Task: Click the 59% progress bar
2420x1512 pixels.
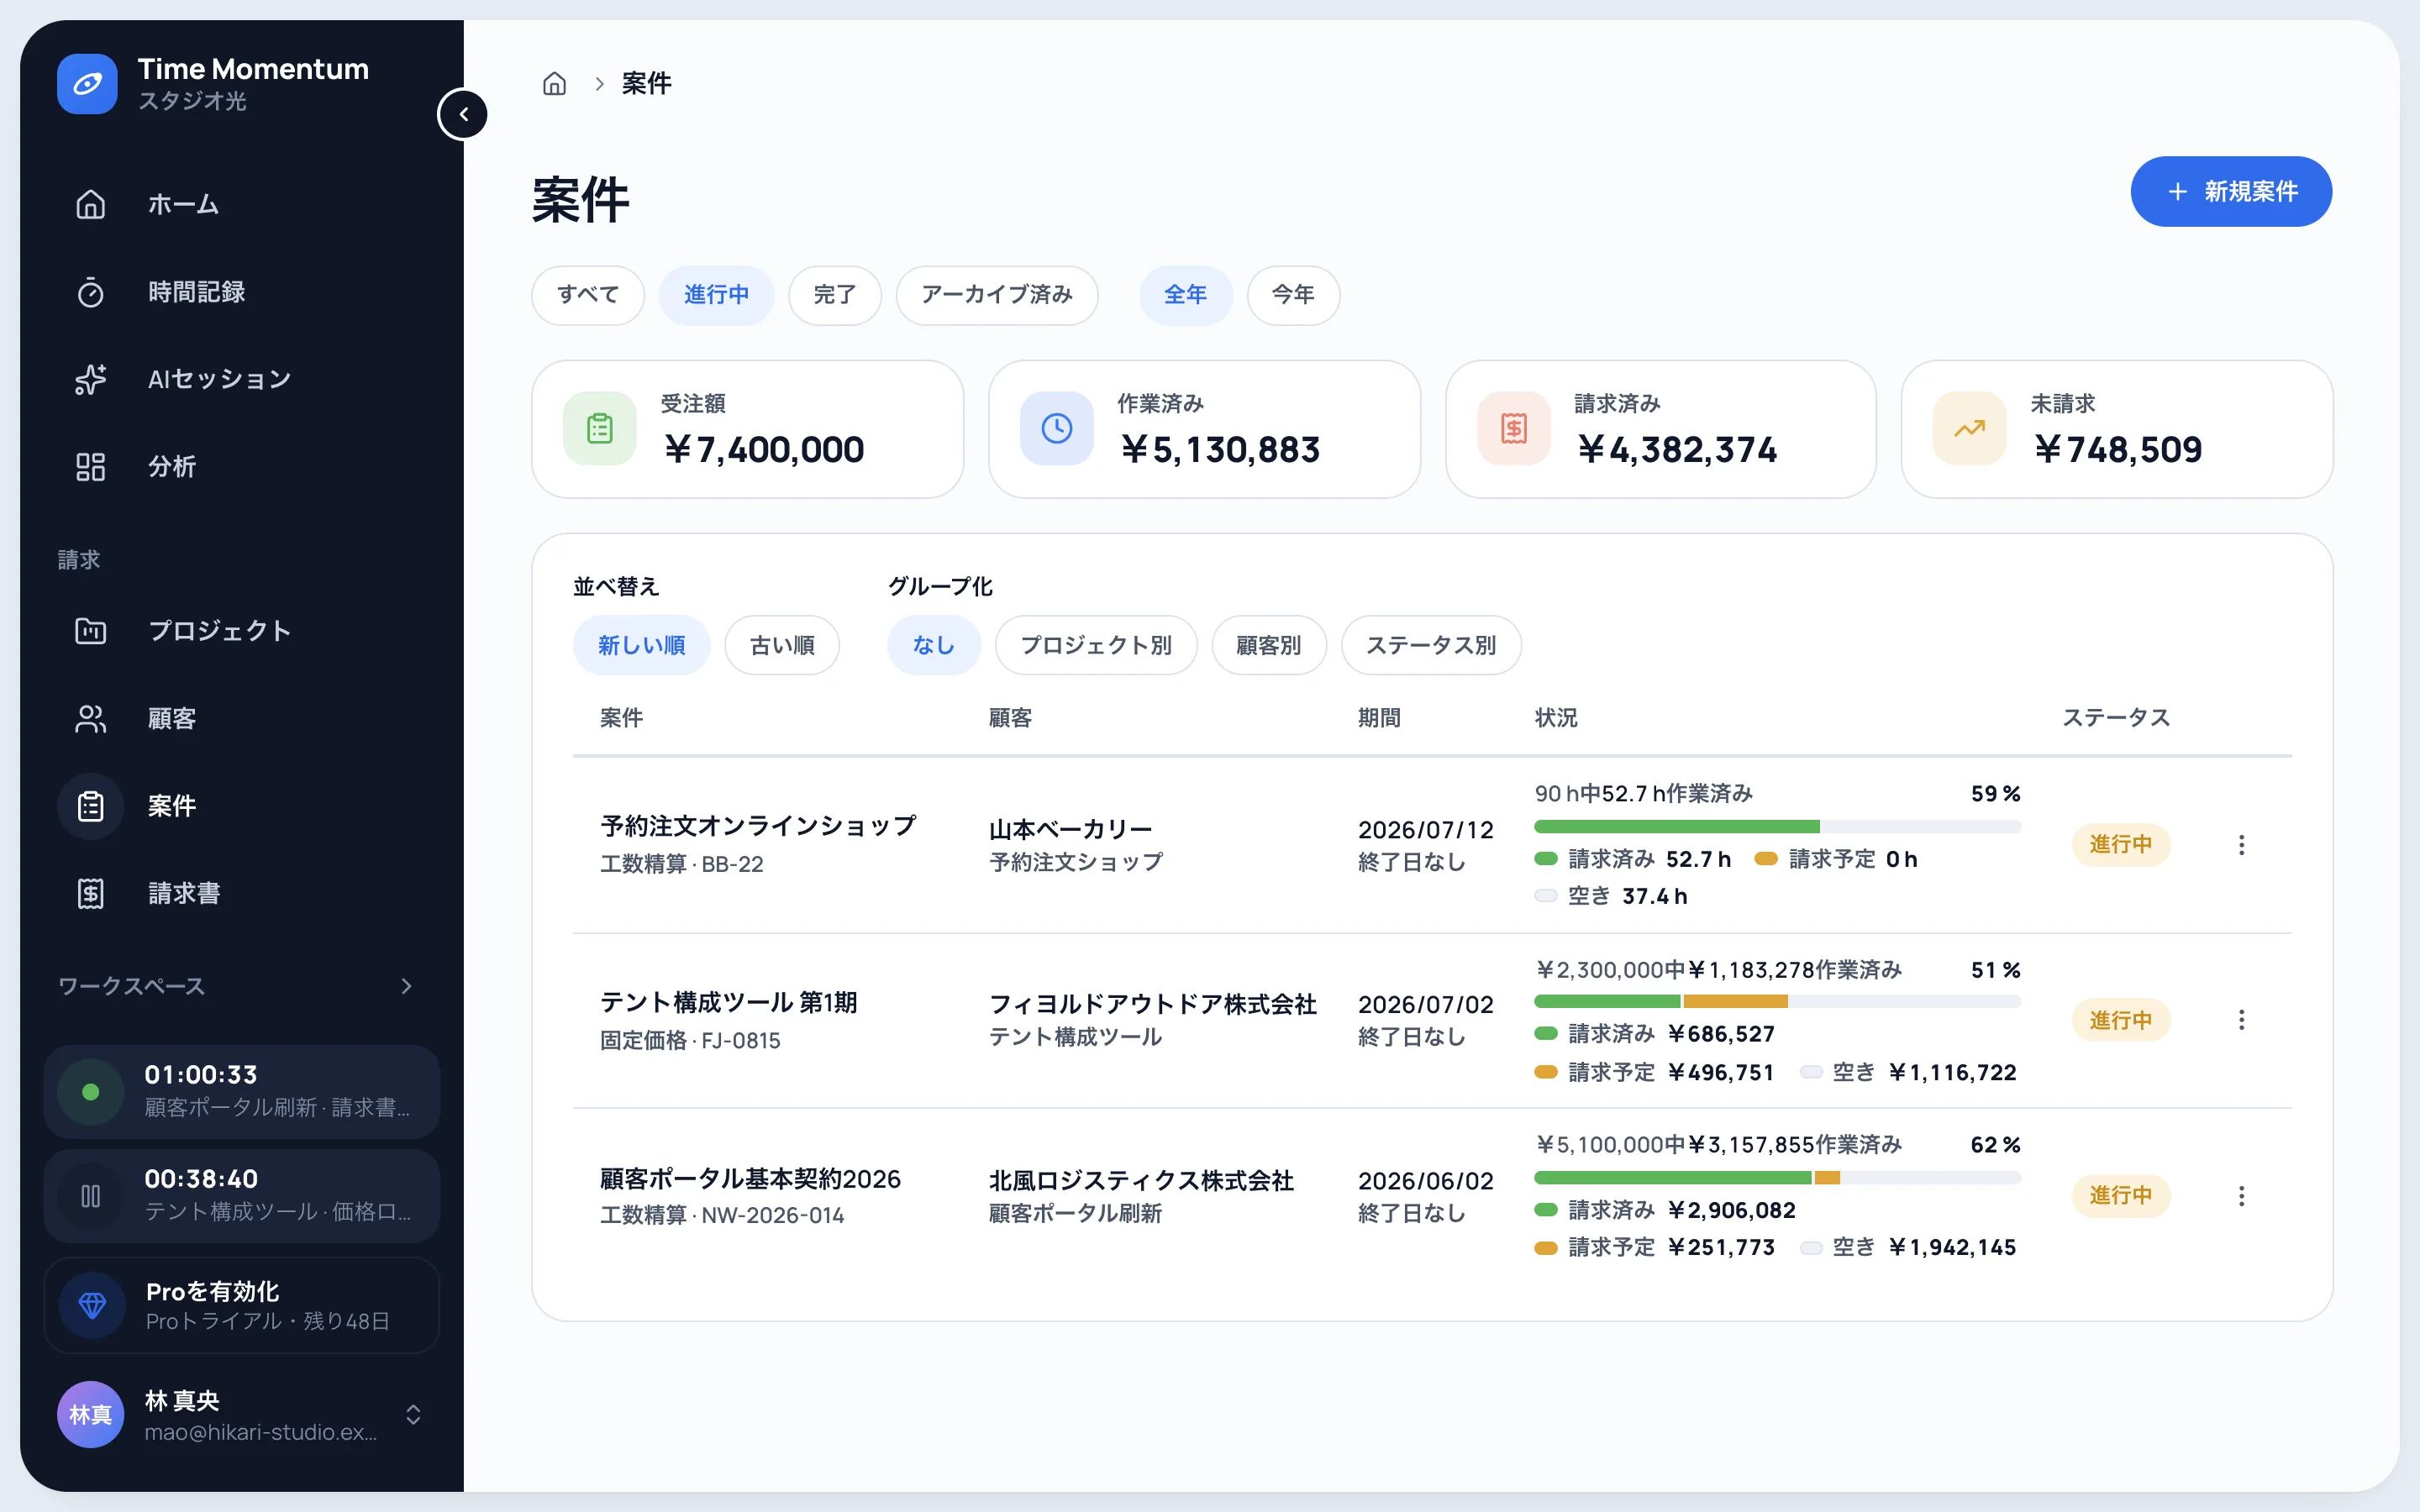Action: tap(1777, 827)
